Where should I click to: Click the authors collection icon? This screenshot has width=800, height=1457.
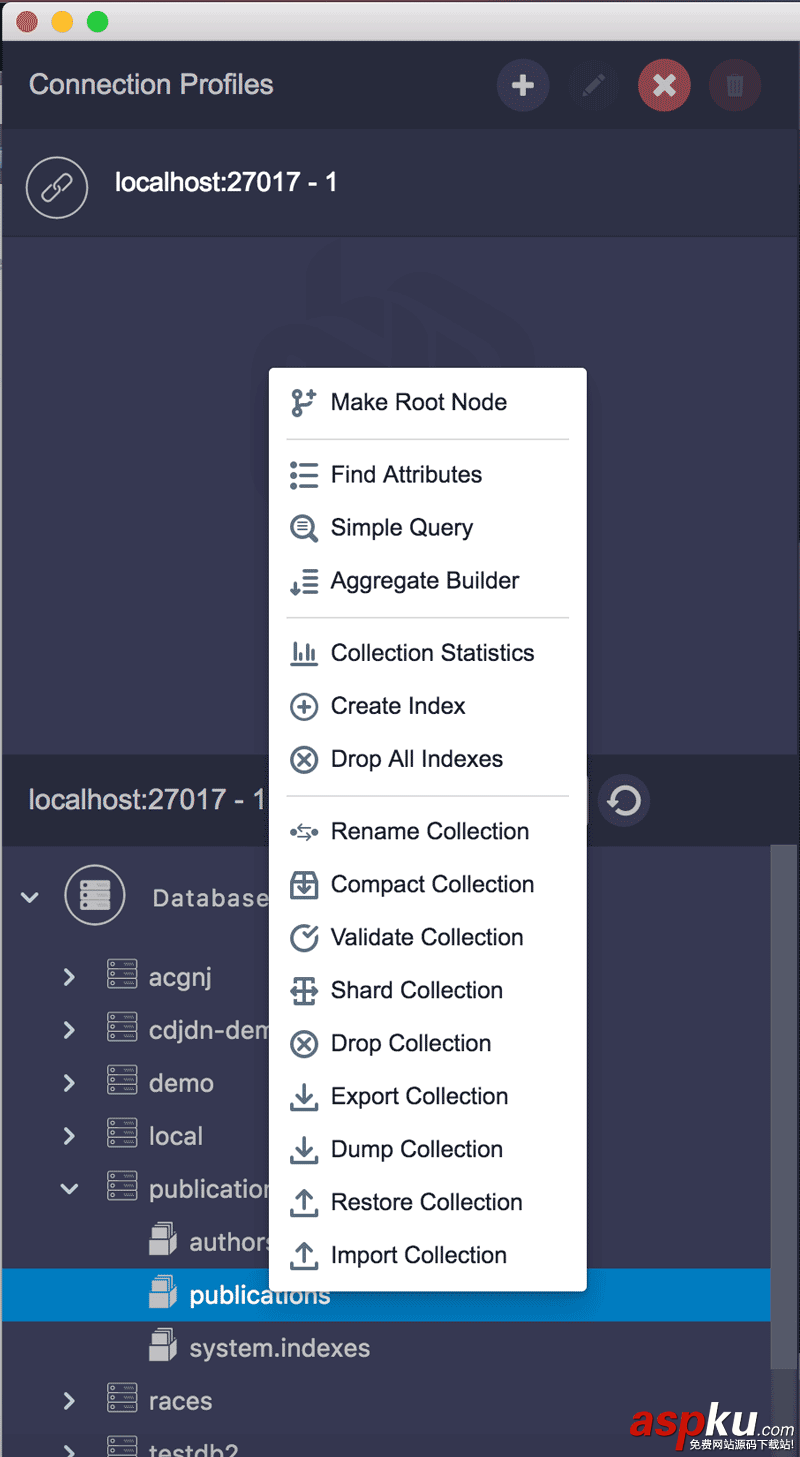point(163,1240)
